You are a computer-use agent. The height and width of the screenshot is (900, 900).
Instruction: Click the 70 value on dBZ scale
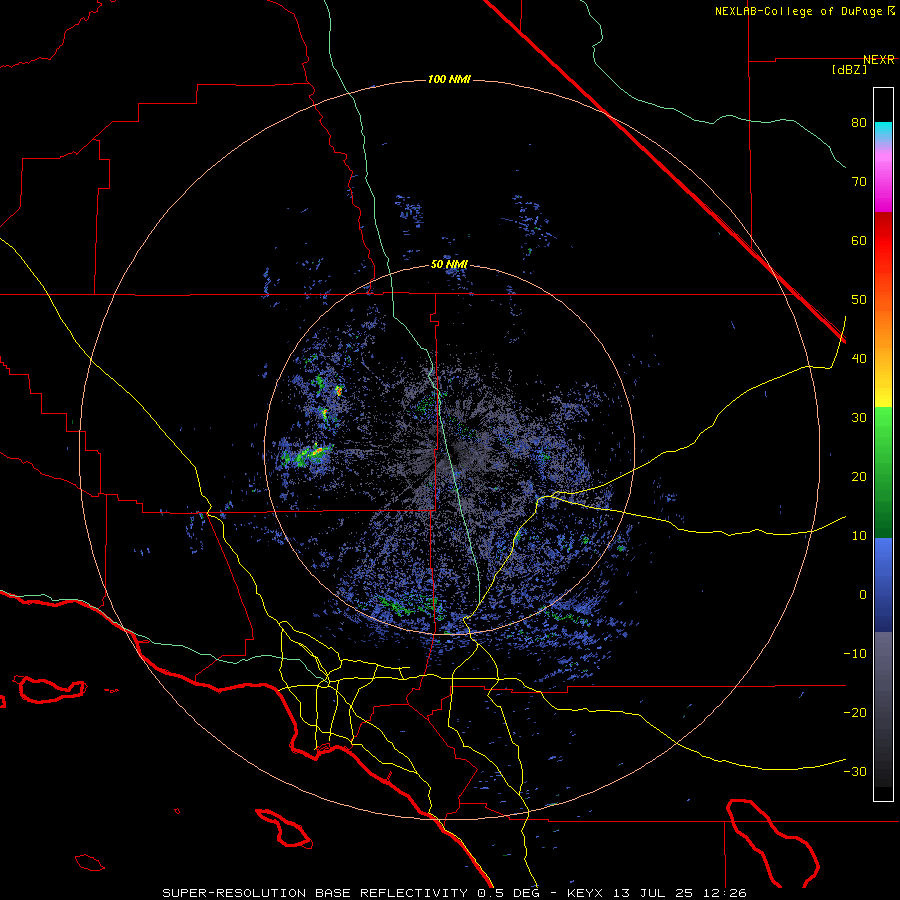point(859,182)
